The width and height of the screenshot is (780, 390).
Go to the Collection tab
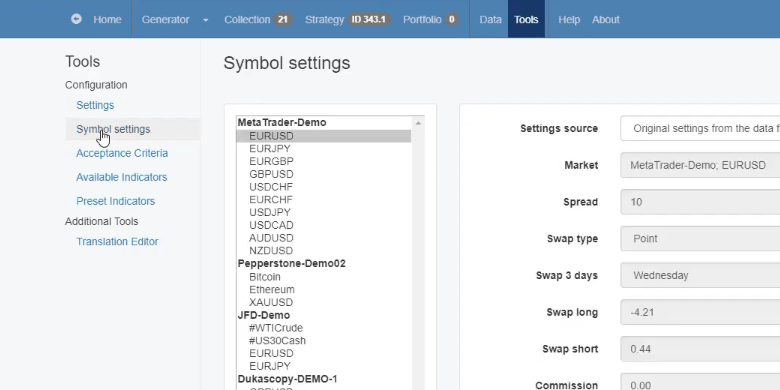258,19
